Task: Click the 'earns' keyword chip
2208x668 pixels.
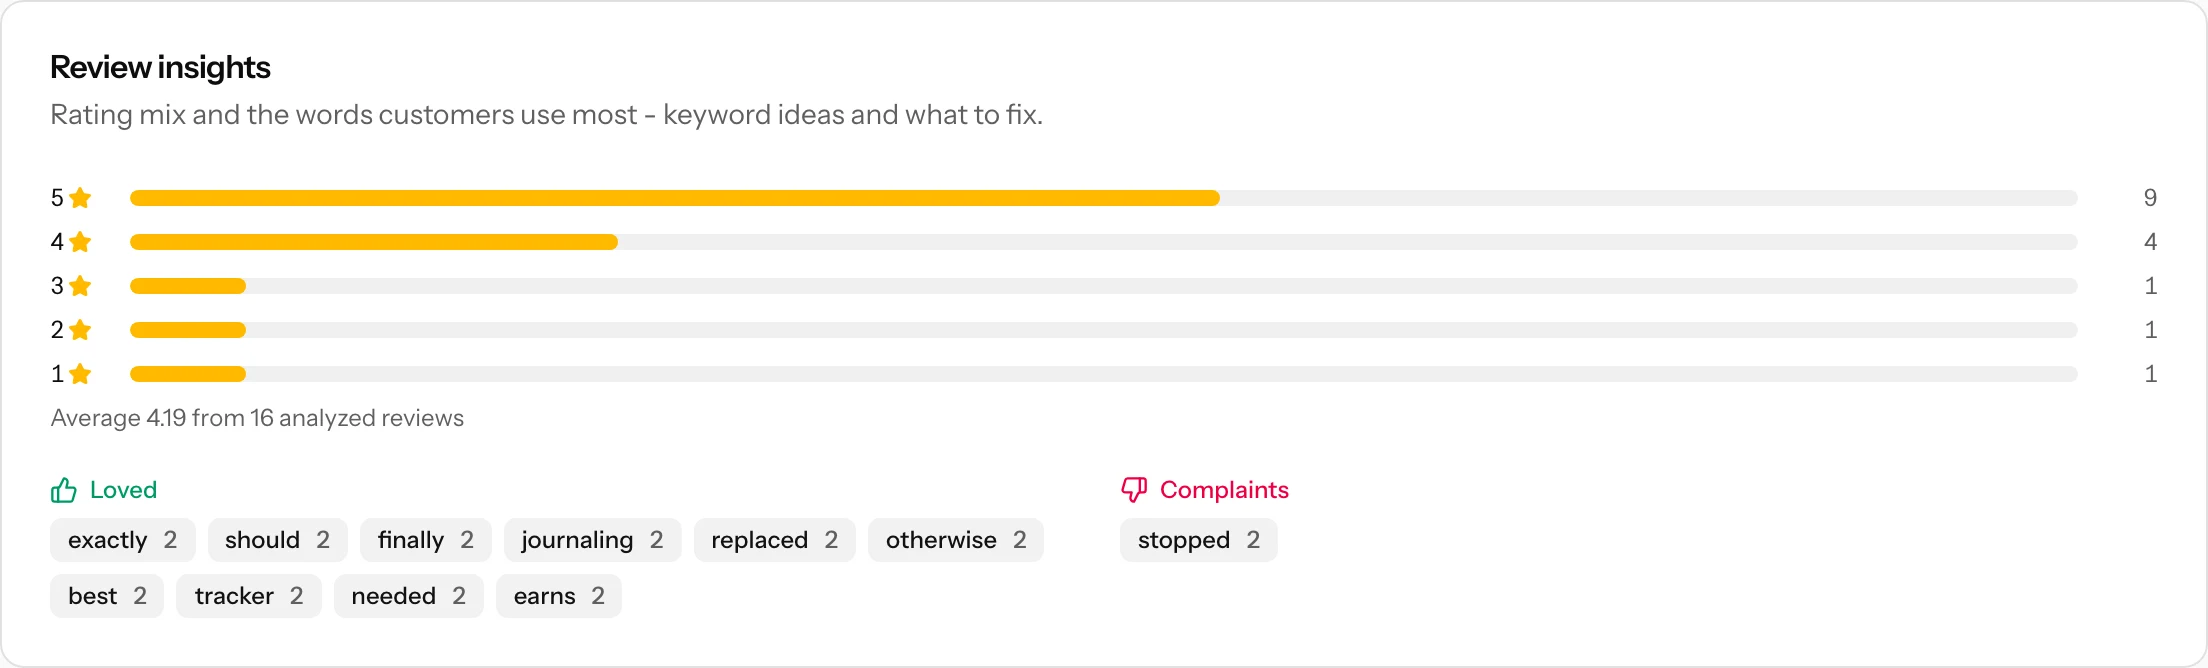Action: (x=559, y=596)
